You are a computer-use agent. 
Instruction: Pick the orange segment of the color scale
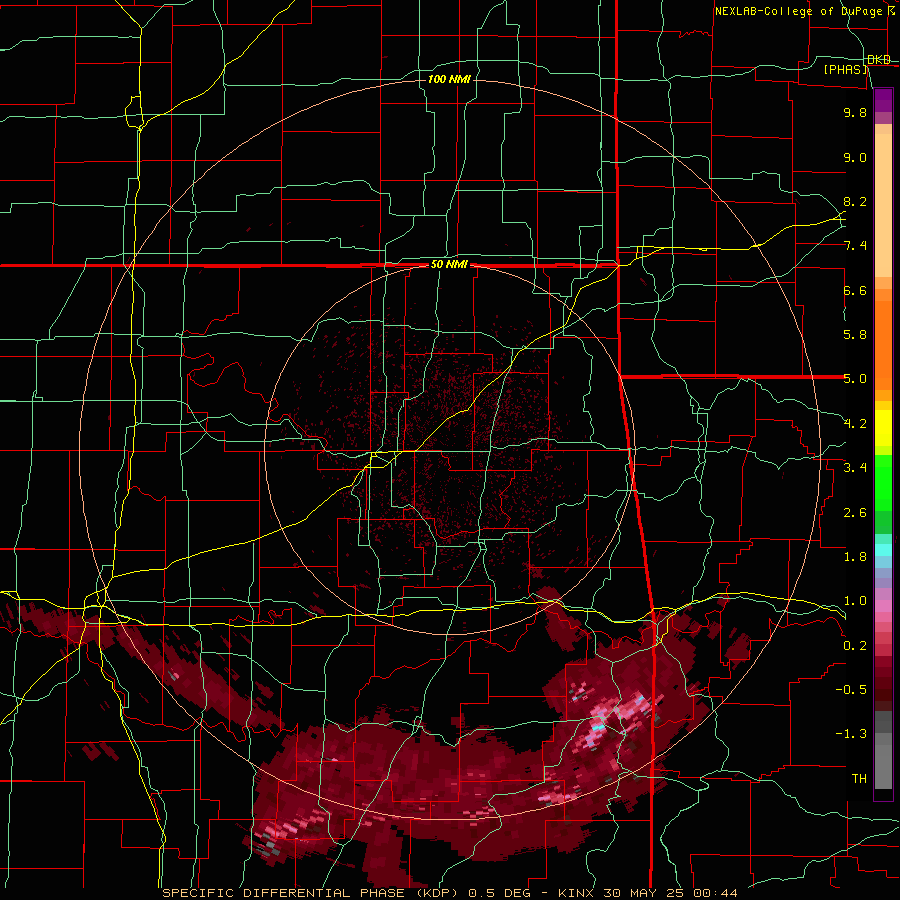[x=883, y=344]
